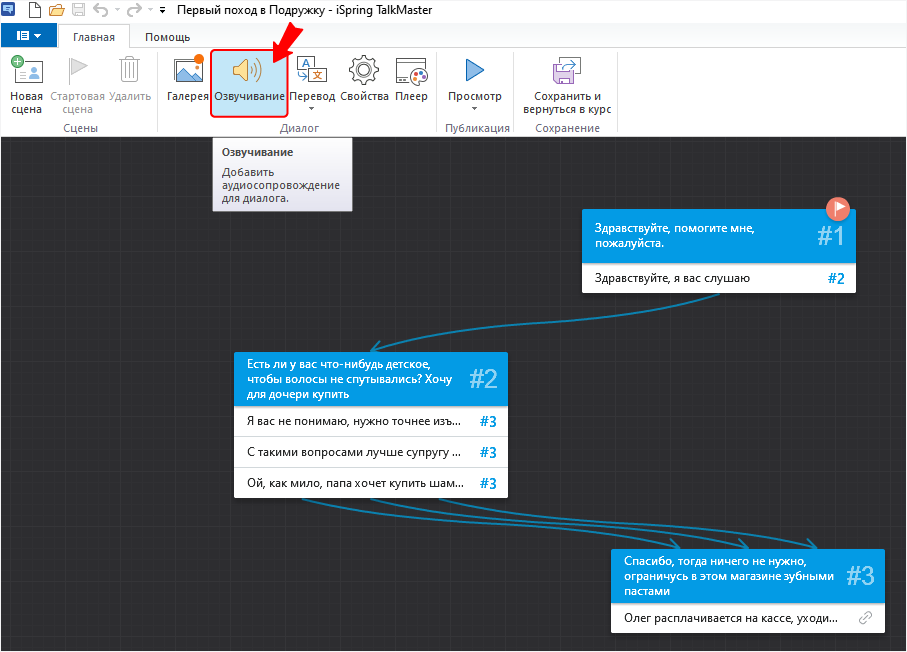Click Сохранить и вернуться в курс
Screen dimensions: 907x652
(x=567, y=86)
